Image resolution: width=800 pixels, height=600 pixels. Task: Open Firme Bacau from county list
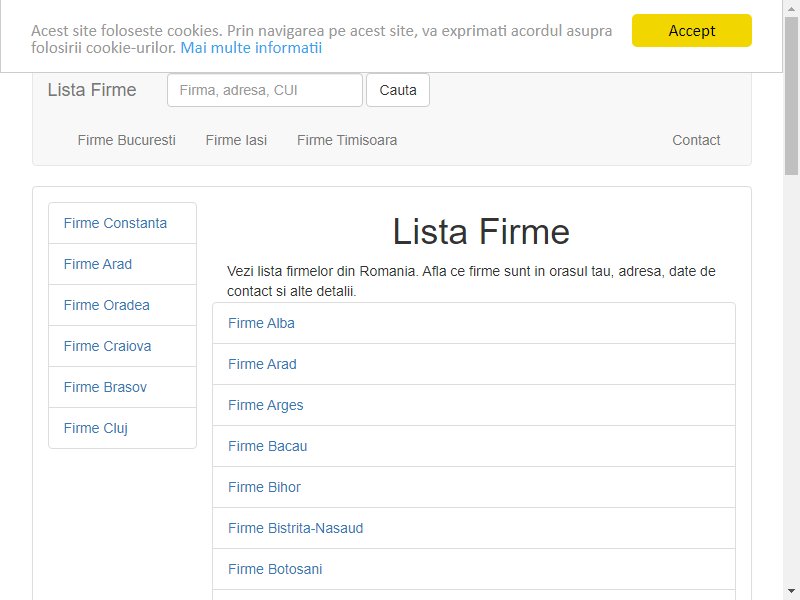(474, 446)
